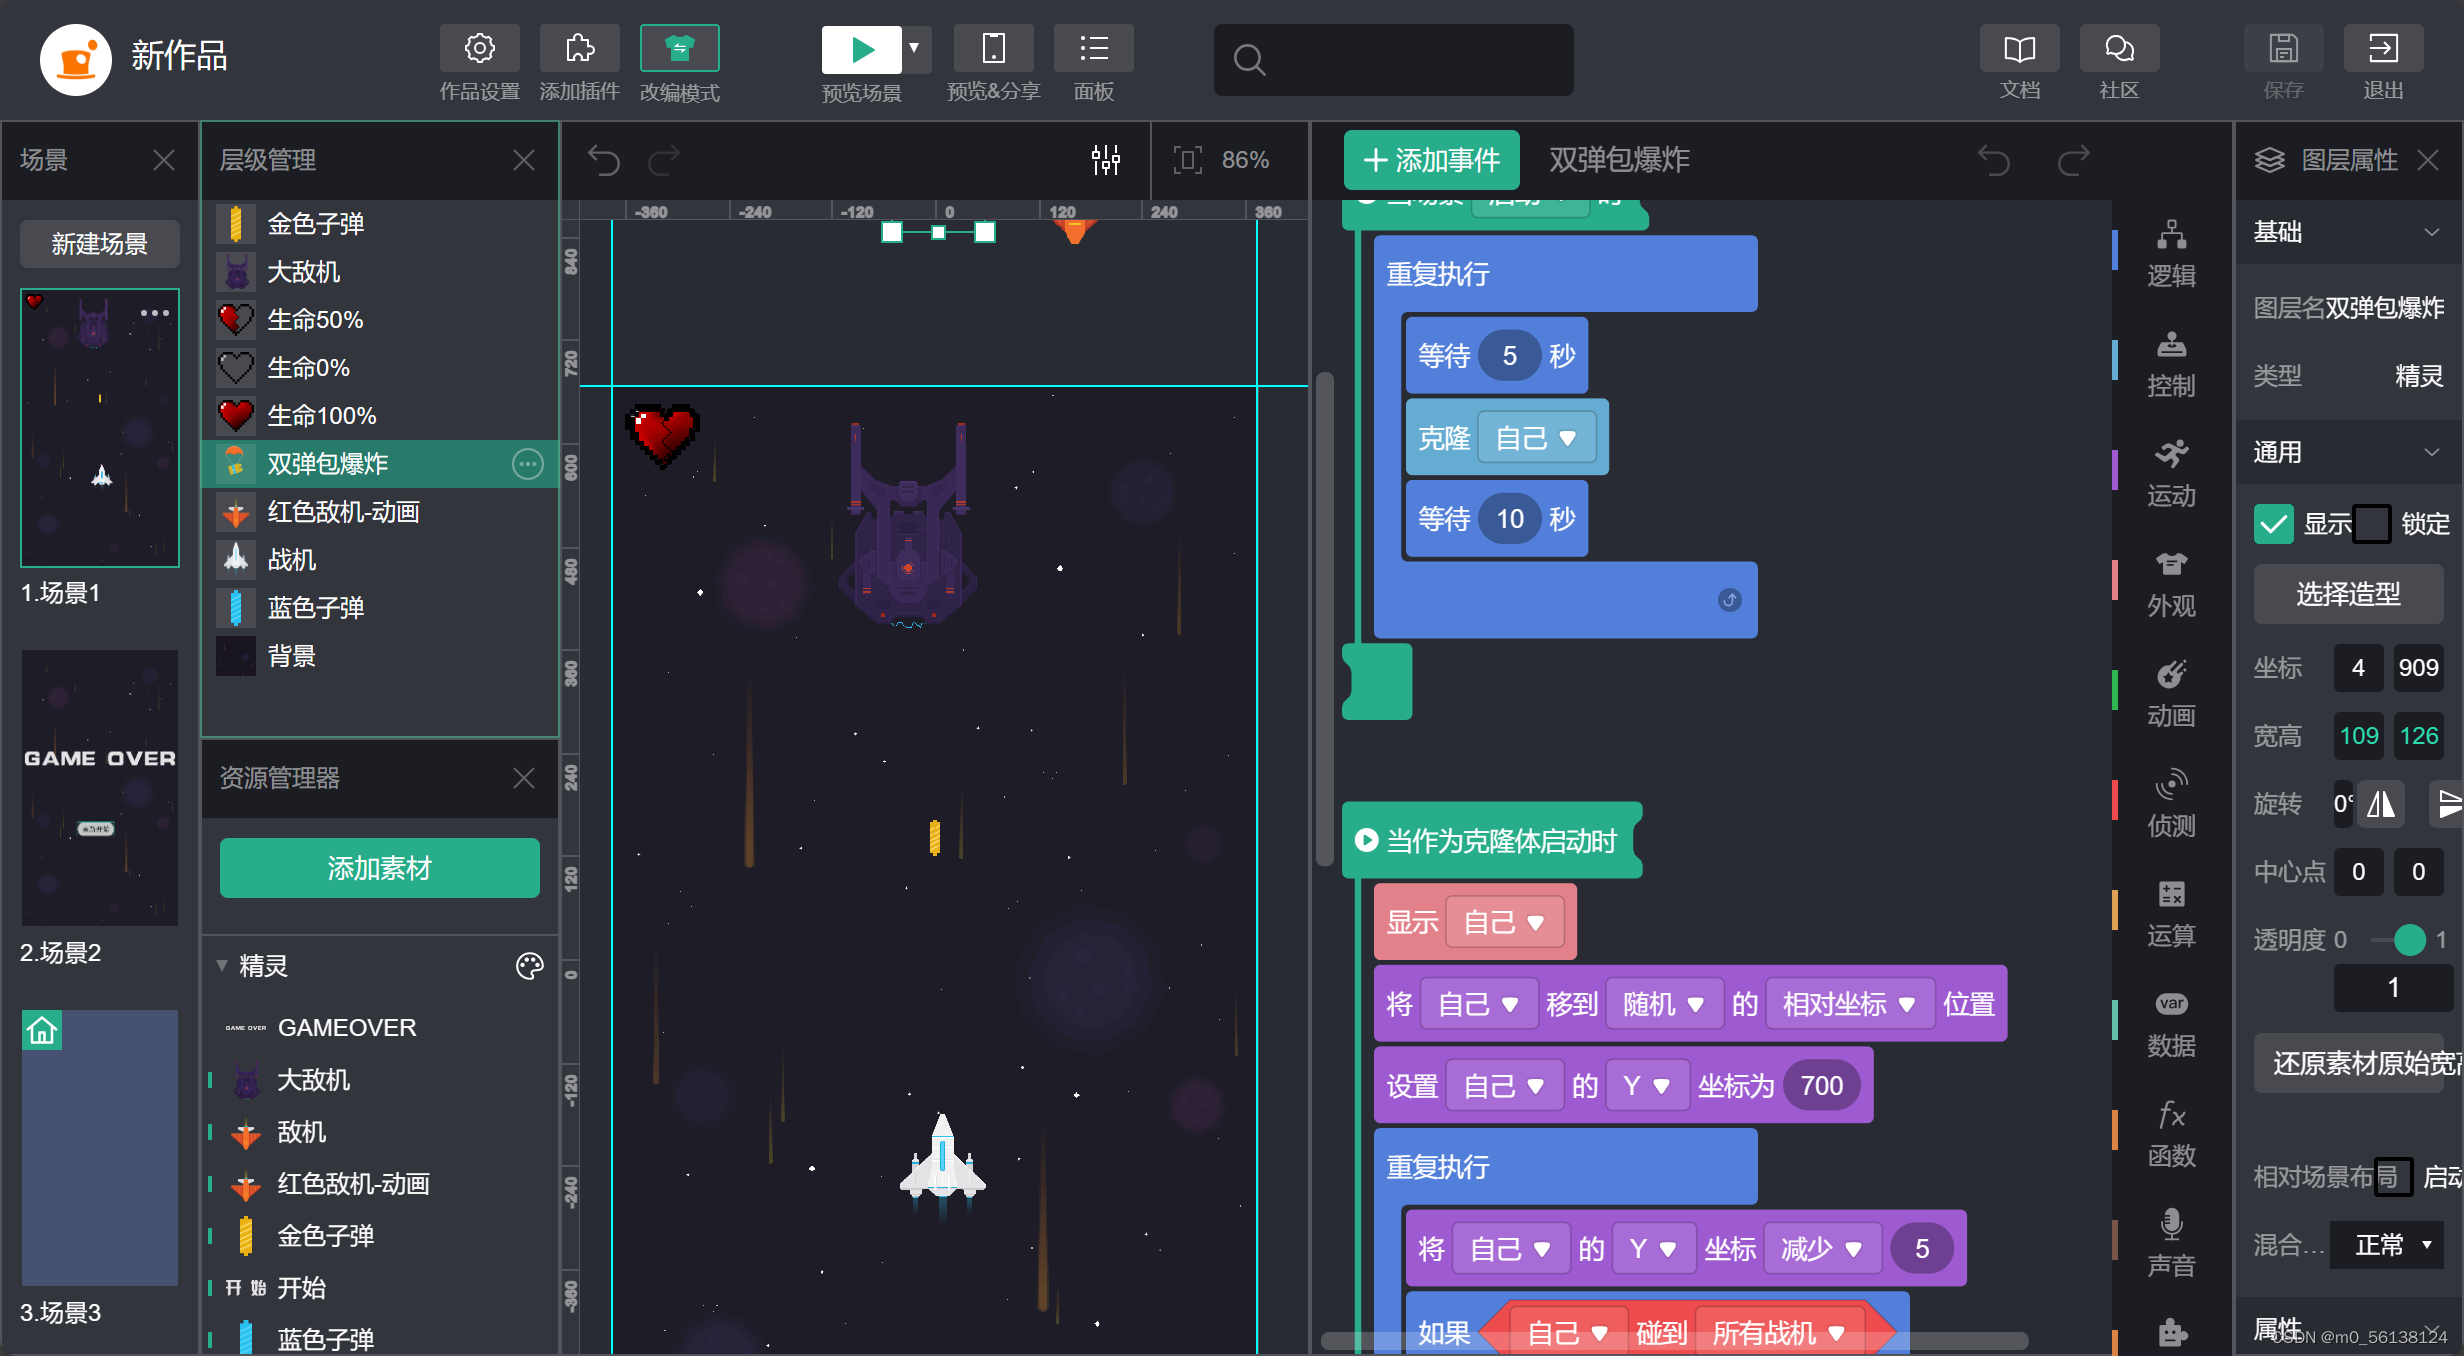Toggle the 相对场景布局 checkbox

[2393, 1177]
